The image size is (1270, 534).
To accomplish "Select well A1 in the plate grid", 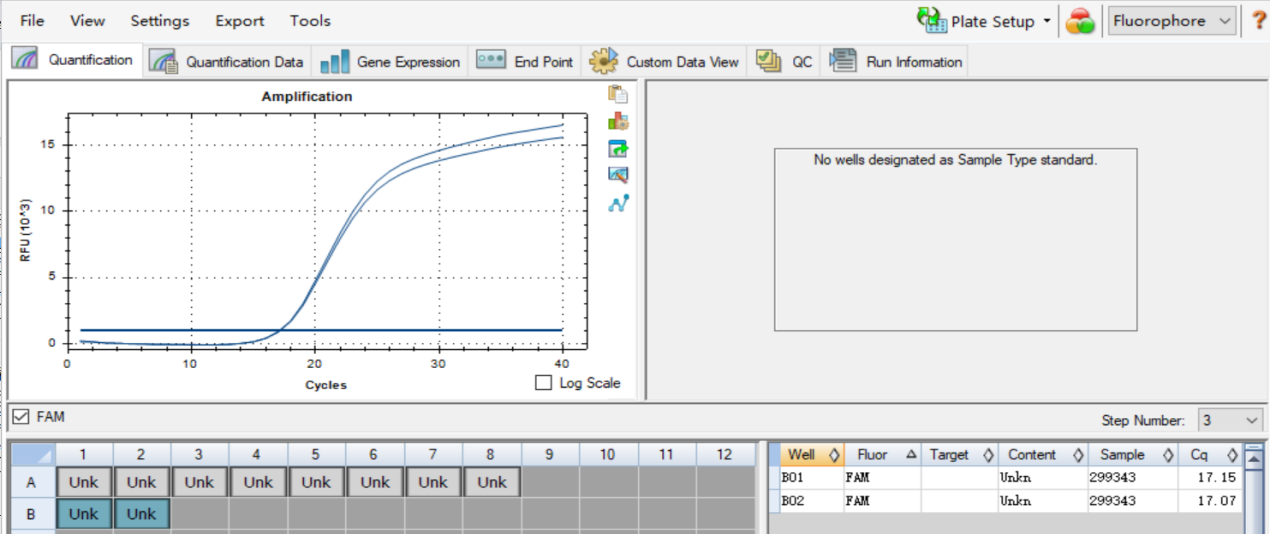I will click(84, 482).
